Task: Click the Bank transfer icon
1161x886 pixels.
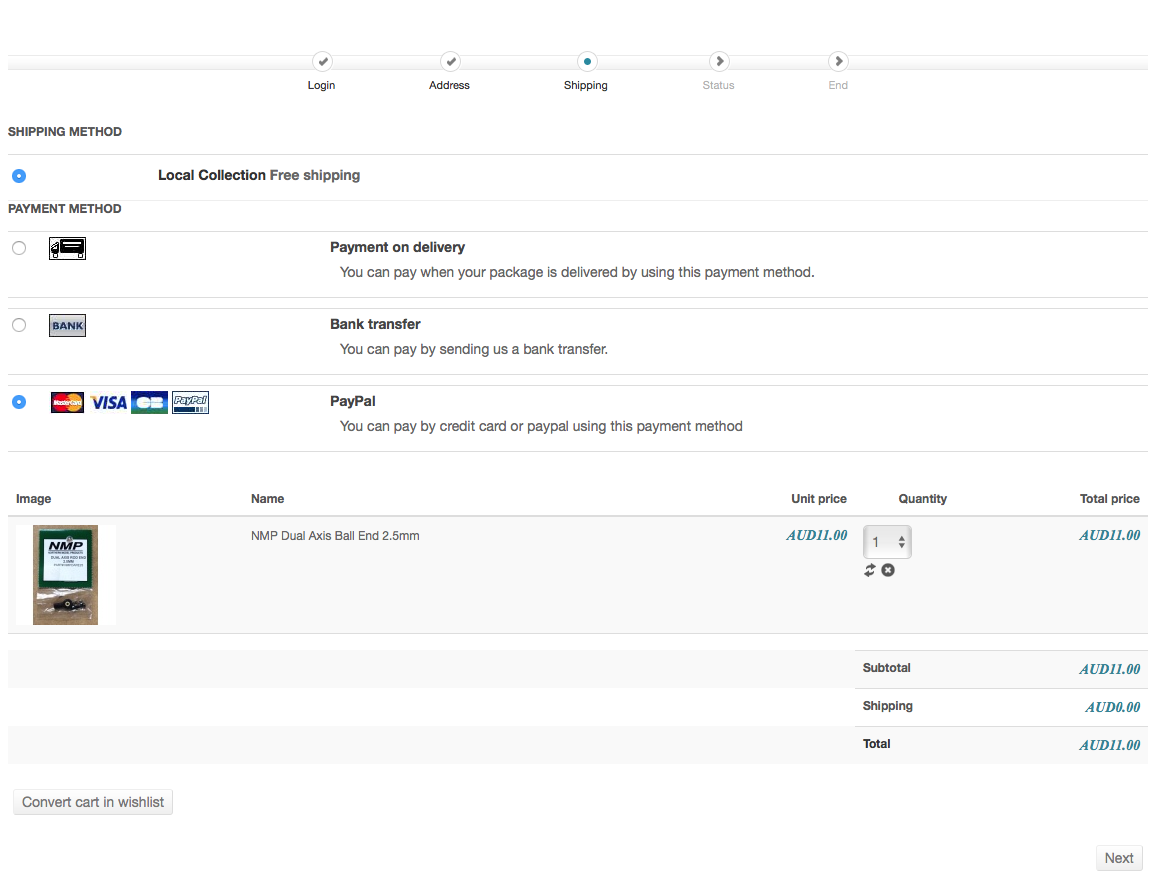Action: (x=67, y=325)
